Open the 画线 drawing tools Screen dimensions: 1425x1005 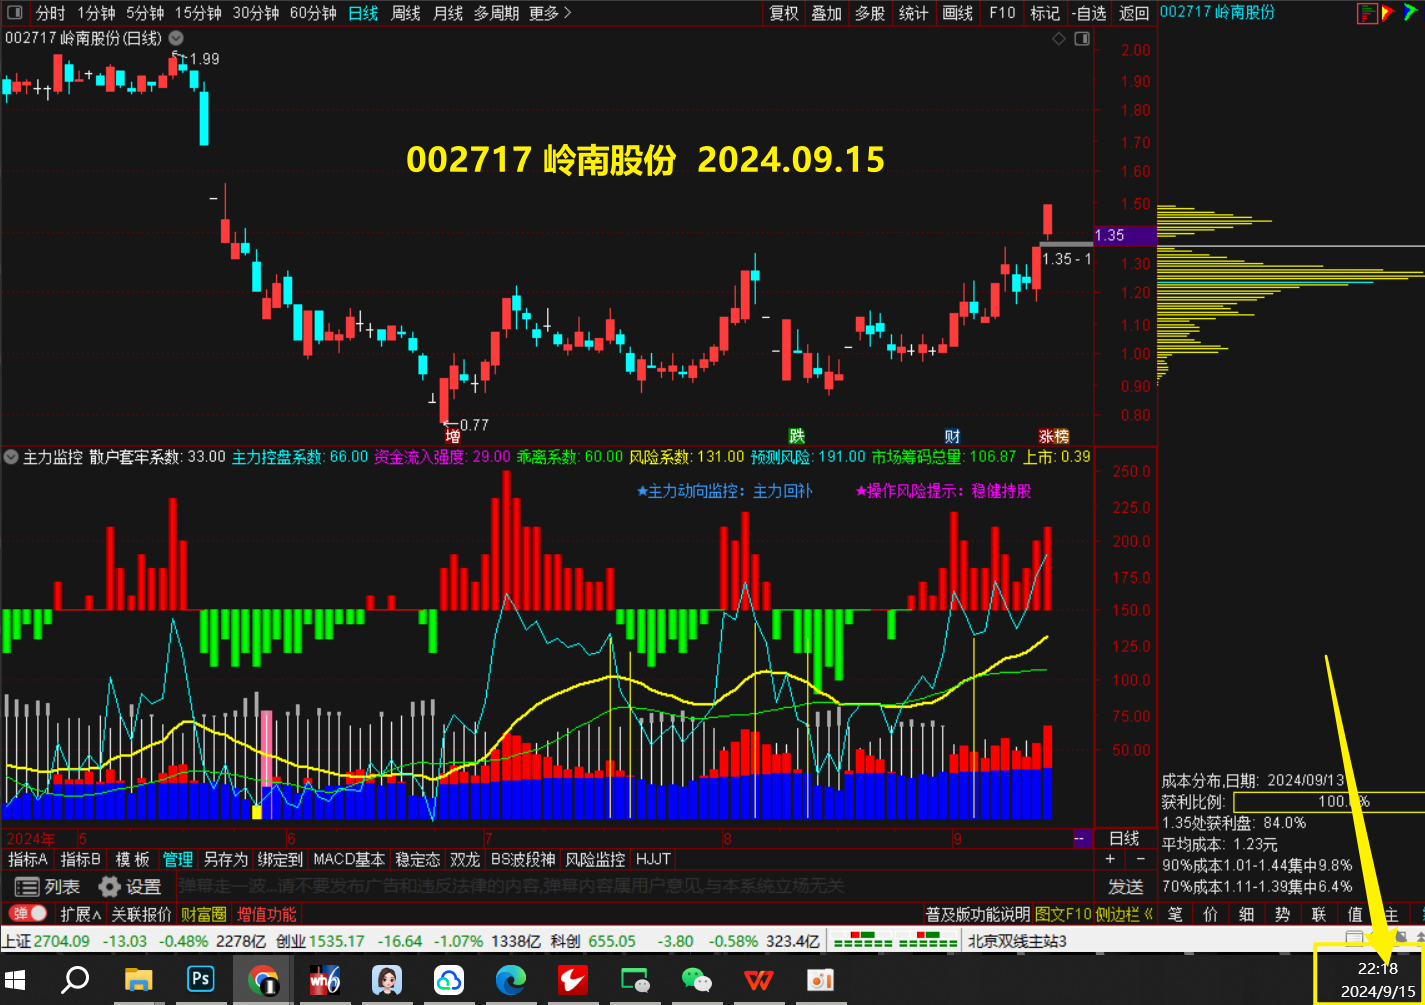click(x=957, y=13)
